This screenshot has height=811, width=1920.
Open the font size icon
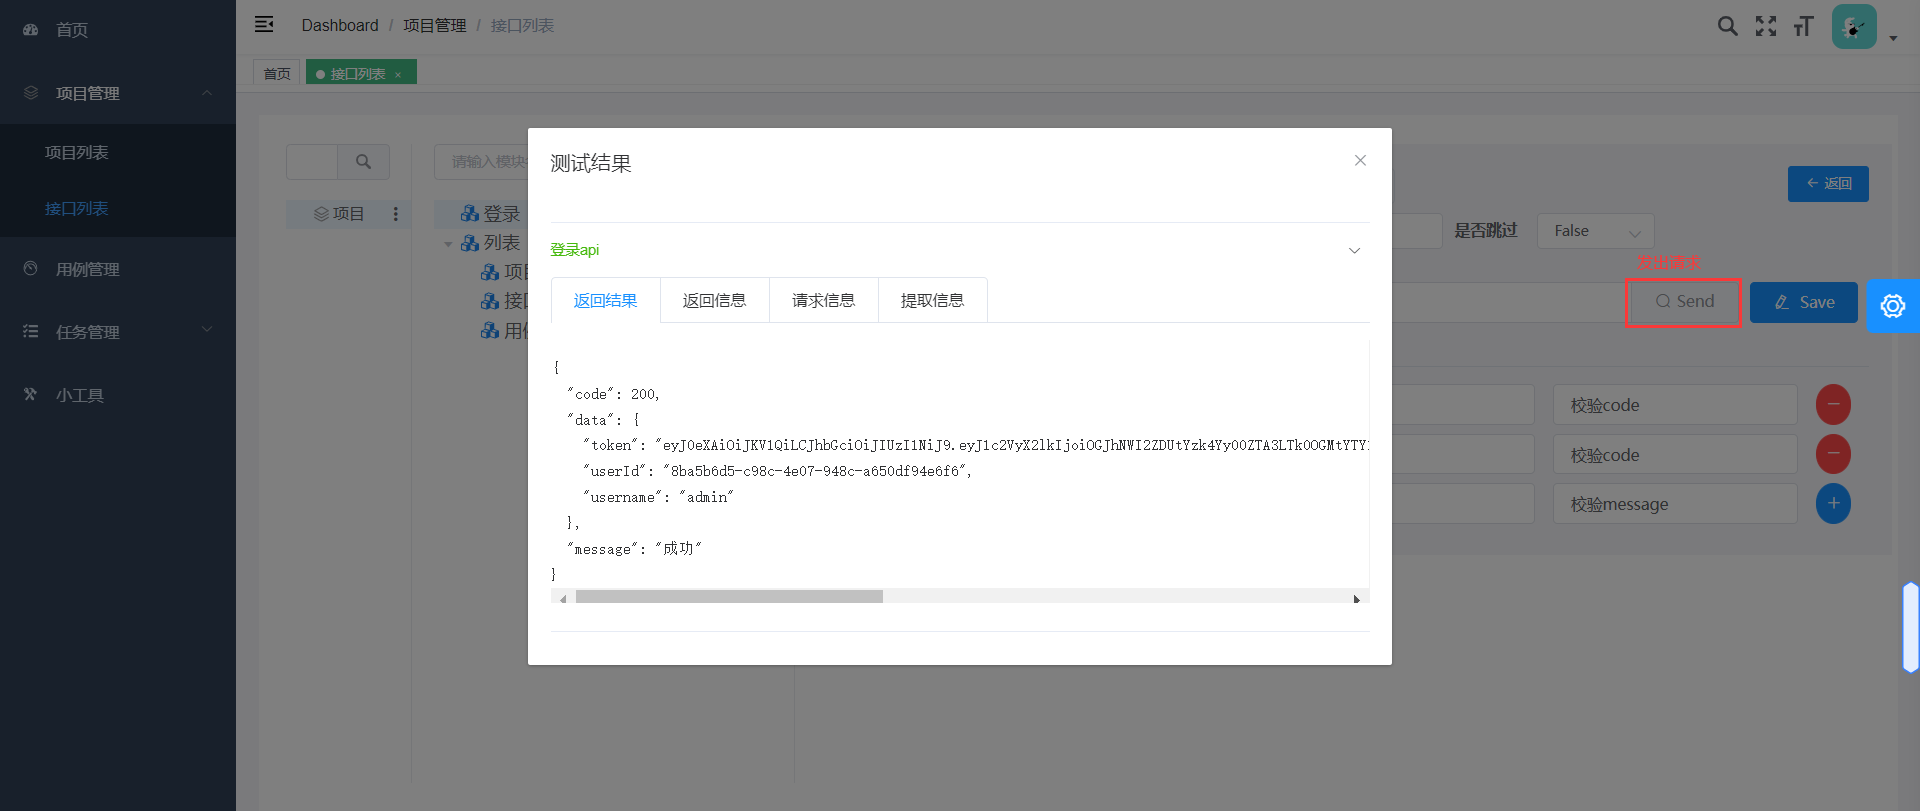pyautogui.click(x=1803, y=26)
